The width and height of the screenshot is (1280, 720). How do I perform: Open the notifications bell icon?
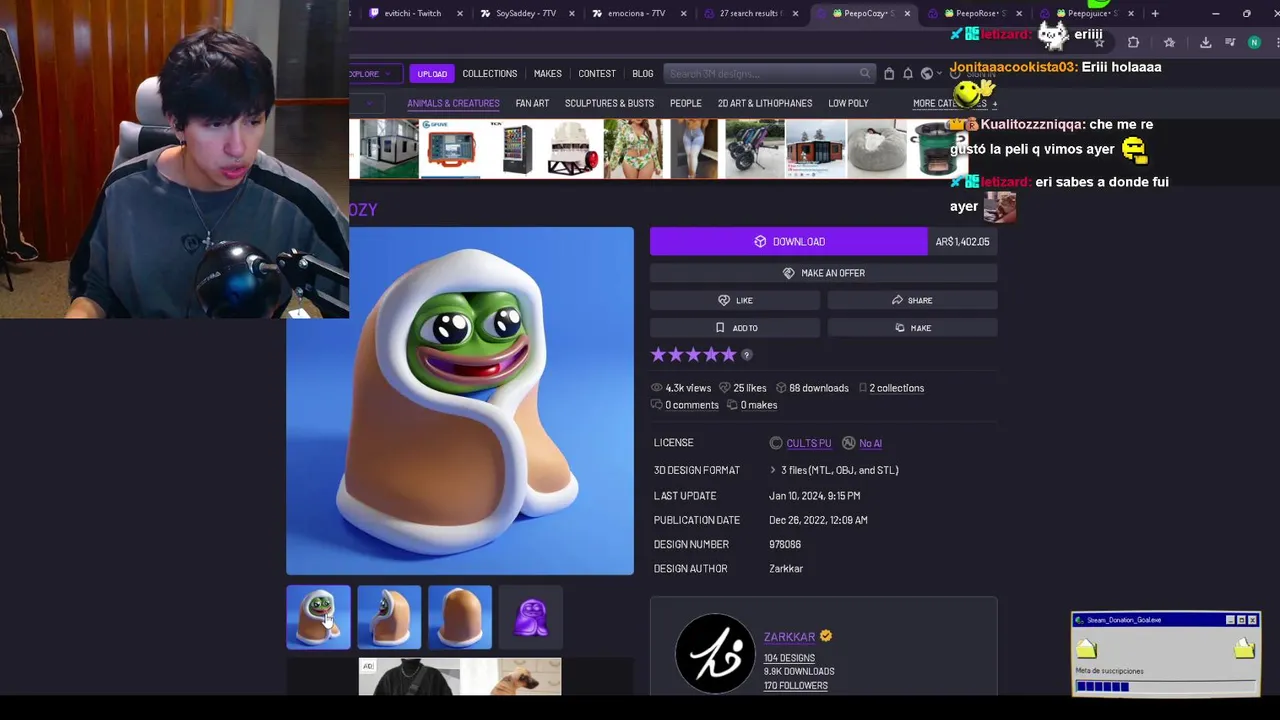click(x=908, y=73)
